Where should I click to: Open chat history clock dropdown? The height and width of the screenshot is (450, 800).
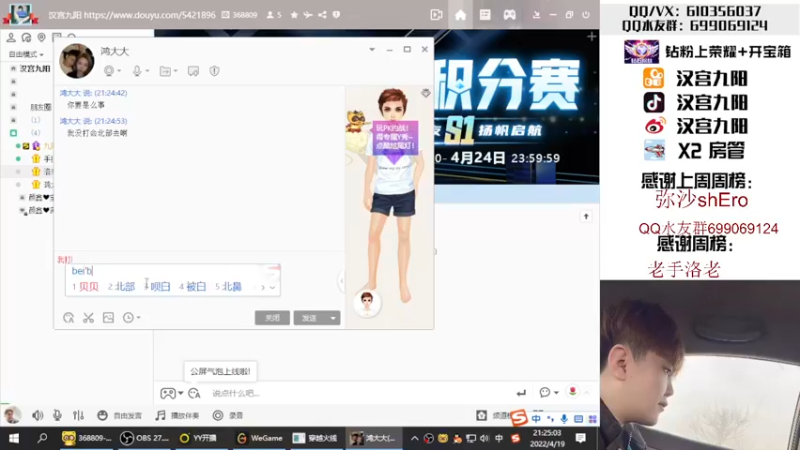pos(132,318)
